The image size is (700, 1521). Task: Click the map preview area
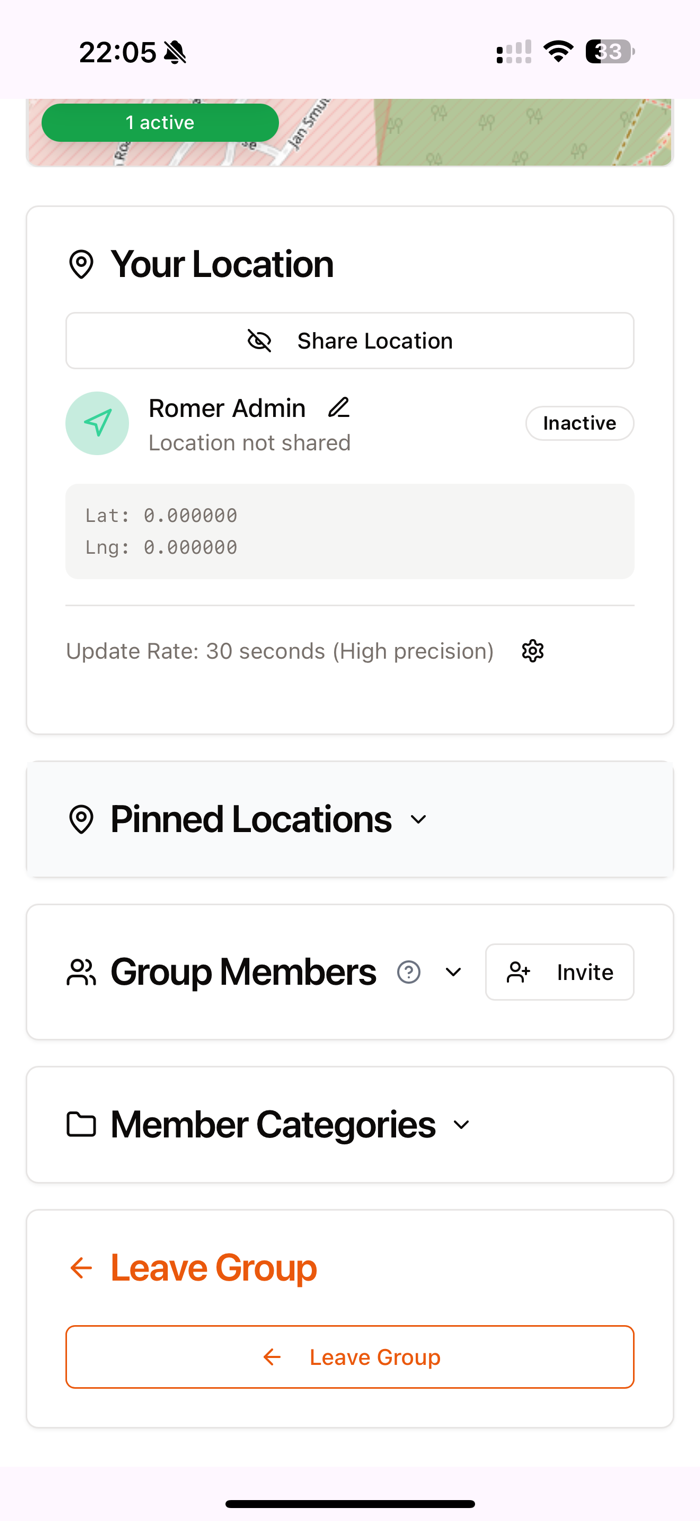500,132
